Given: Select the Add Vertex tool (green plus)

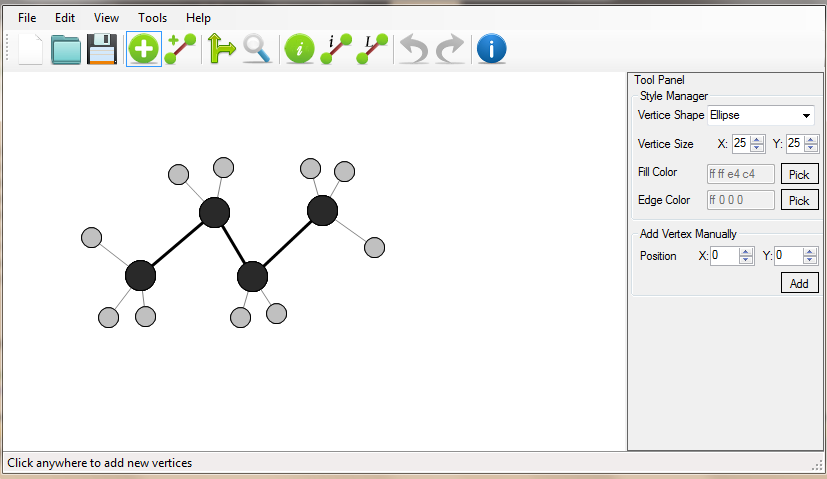Looking at the screenshot, I should click(143, 49).
